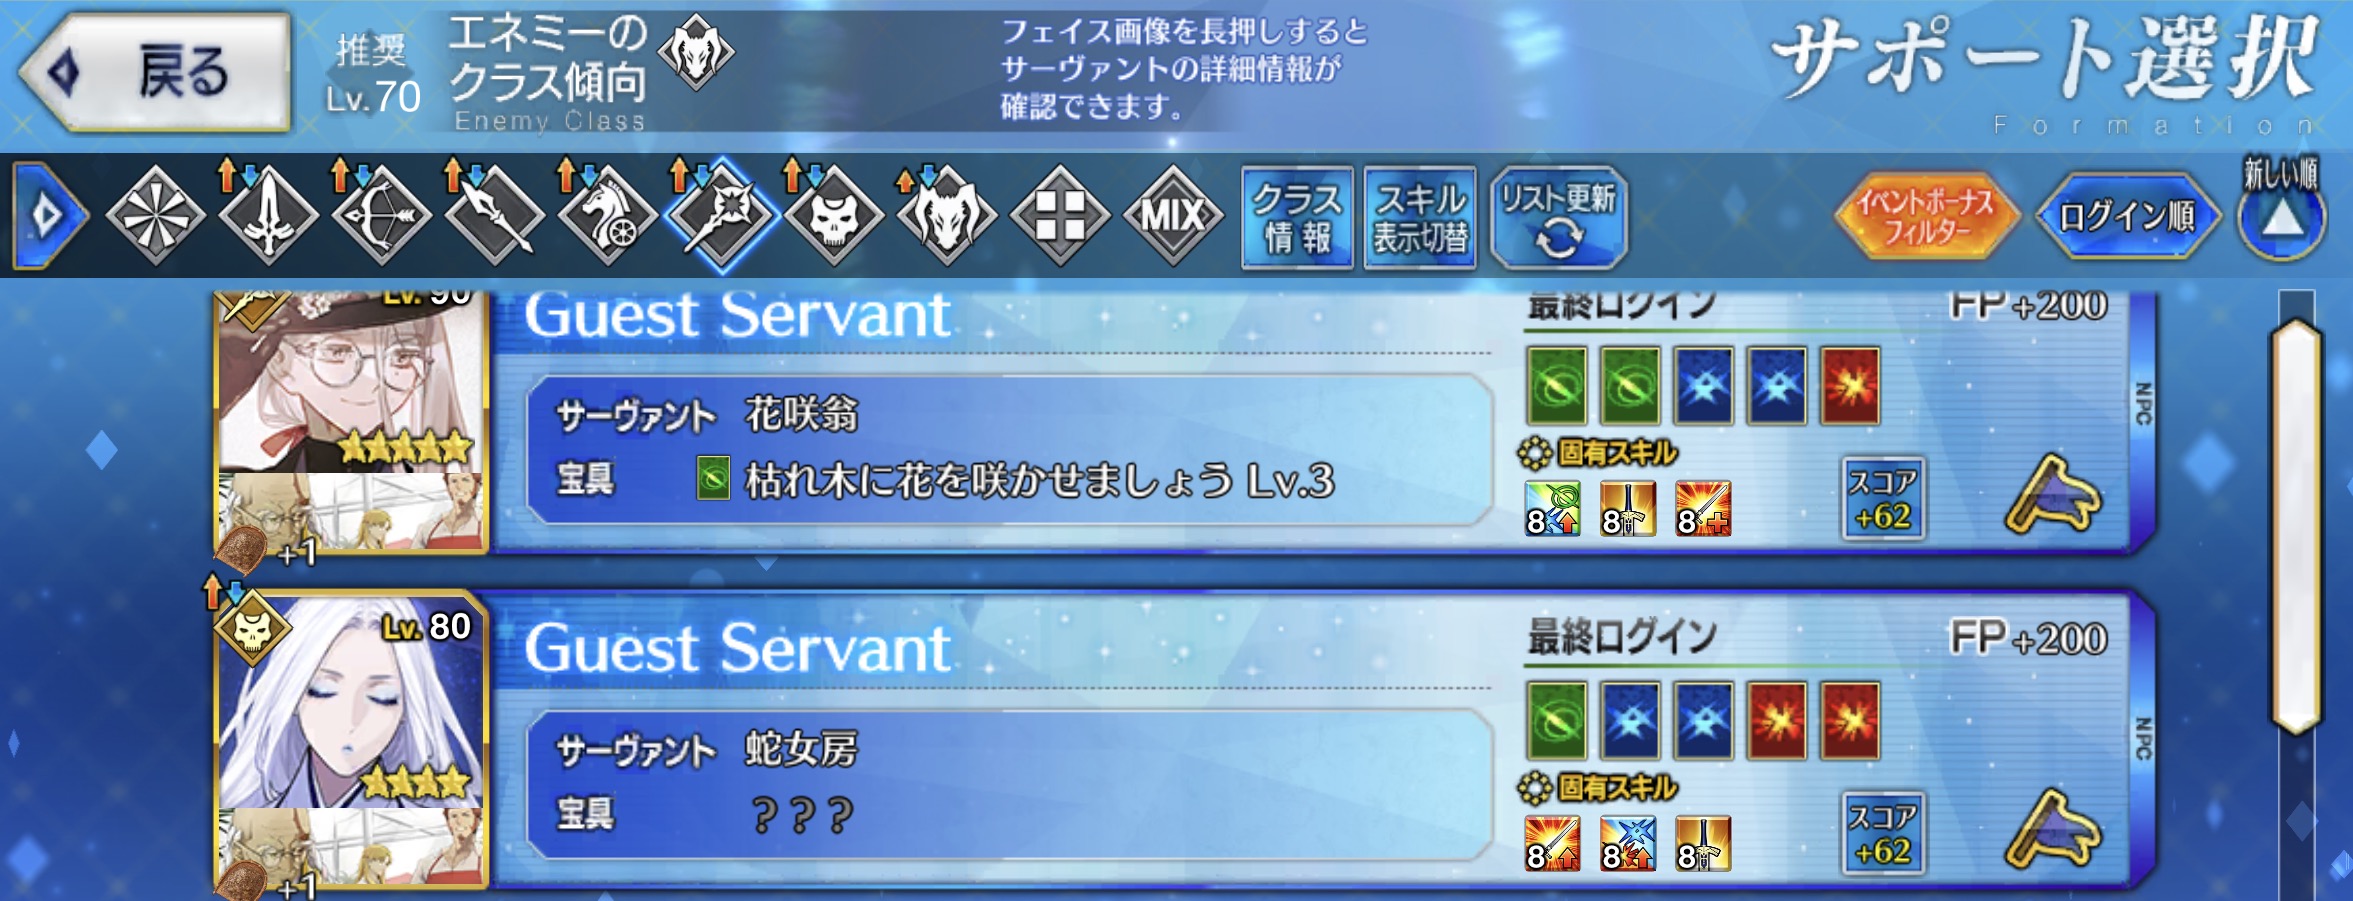Filter supports by Rider class icon
The image size is (2353, 901).
pos(607,215)
